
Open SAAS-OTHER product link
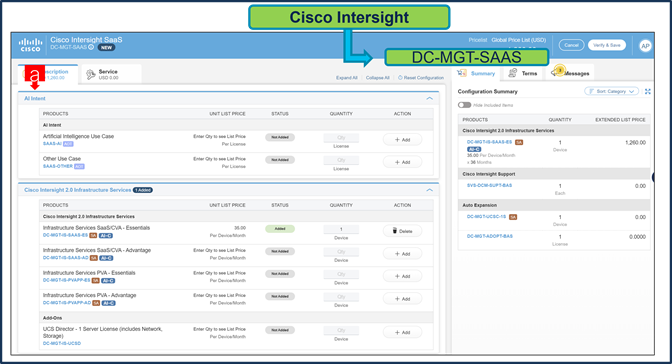(58, 166)
